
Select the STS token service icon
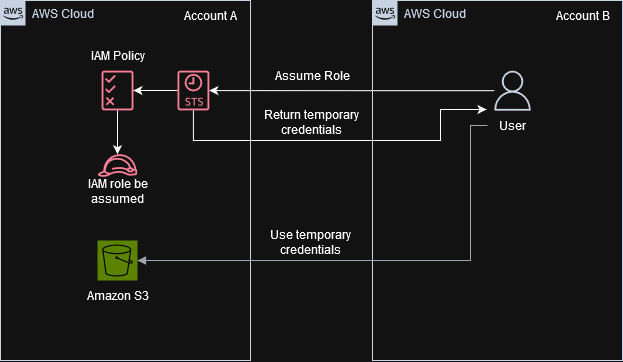click(x=193, y=91)
